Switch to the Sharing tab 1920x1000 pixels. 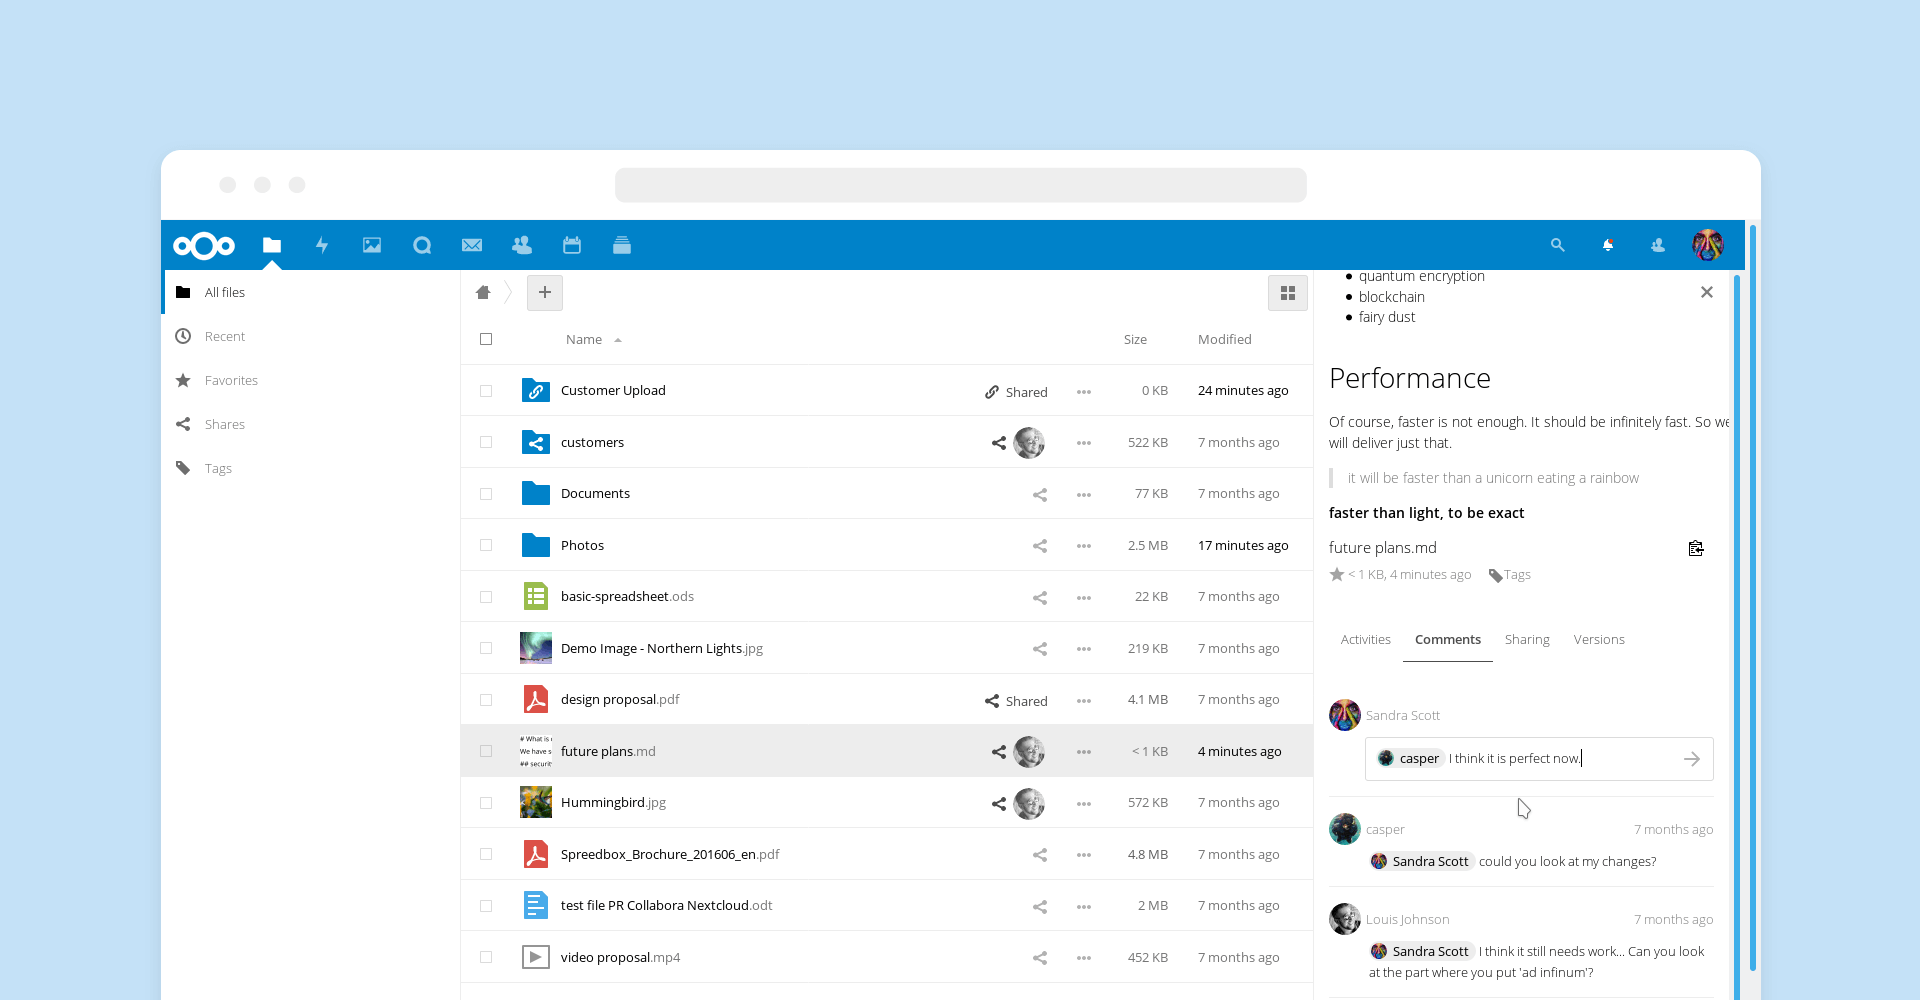[1527, 640]
